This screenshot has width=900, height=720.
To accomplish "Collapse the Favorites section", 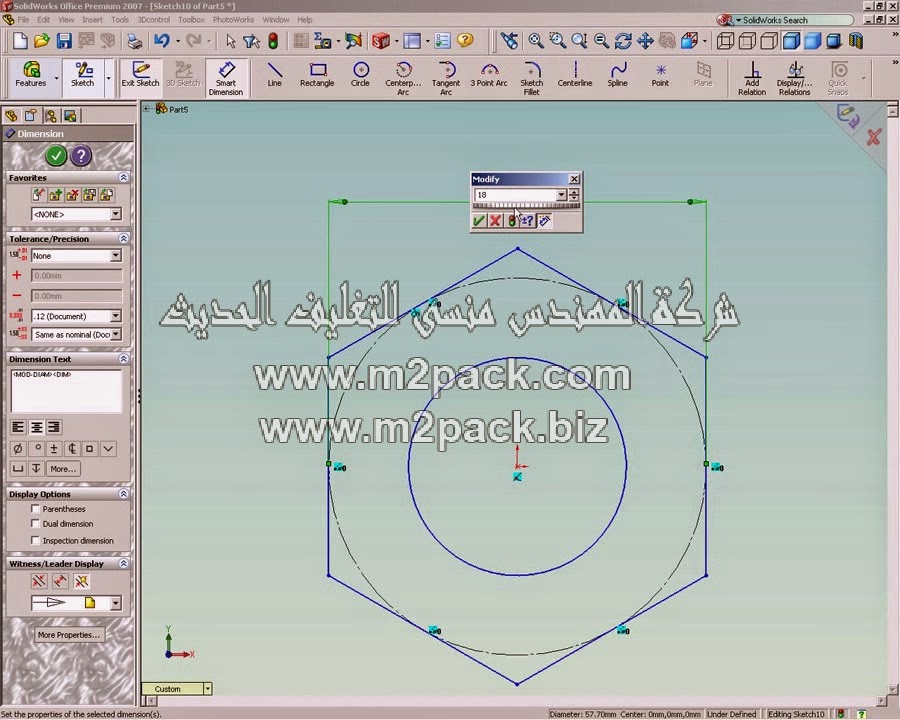I will pyautogui.click(x=123, y=177).
